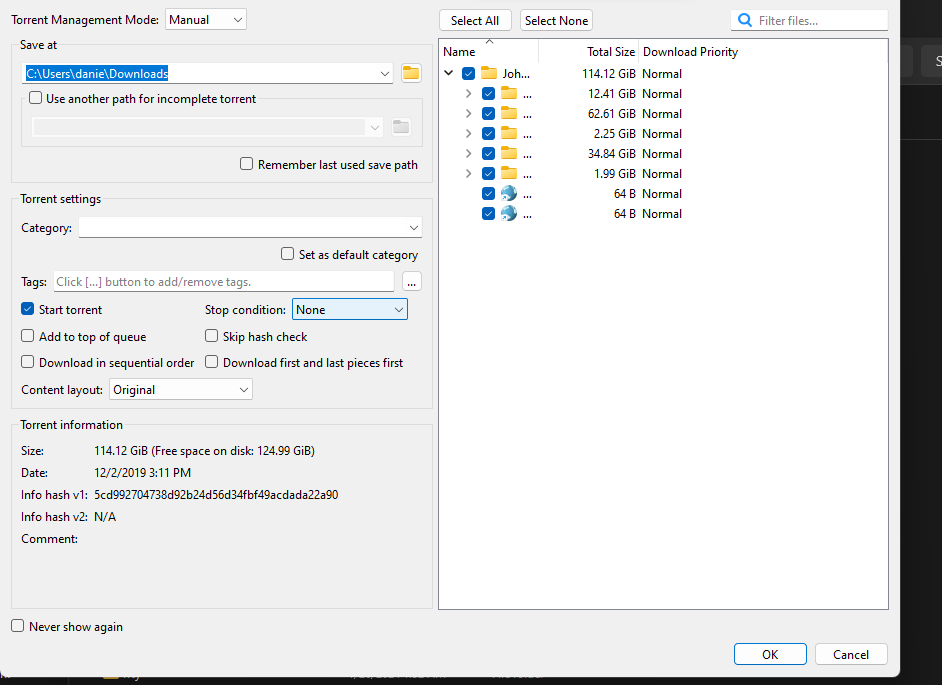Screen dimensions: 942x685
Task: Click the search icon in Filter files box
Action: (744, 20)
